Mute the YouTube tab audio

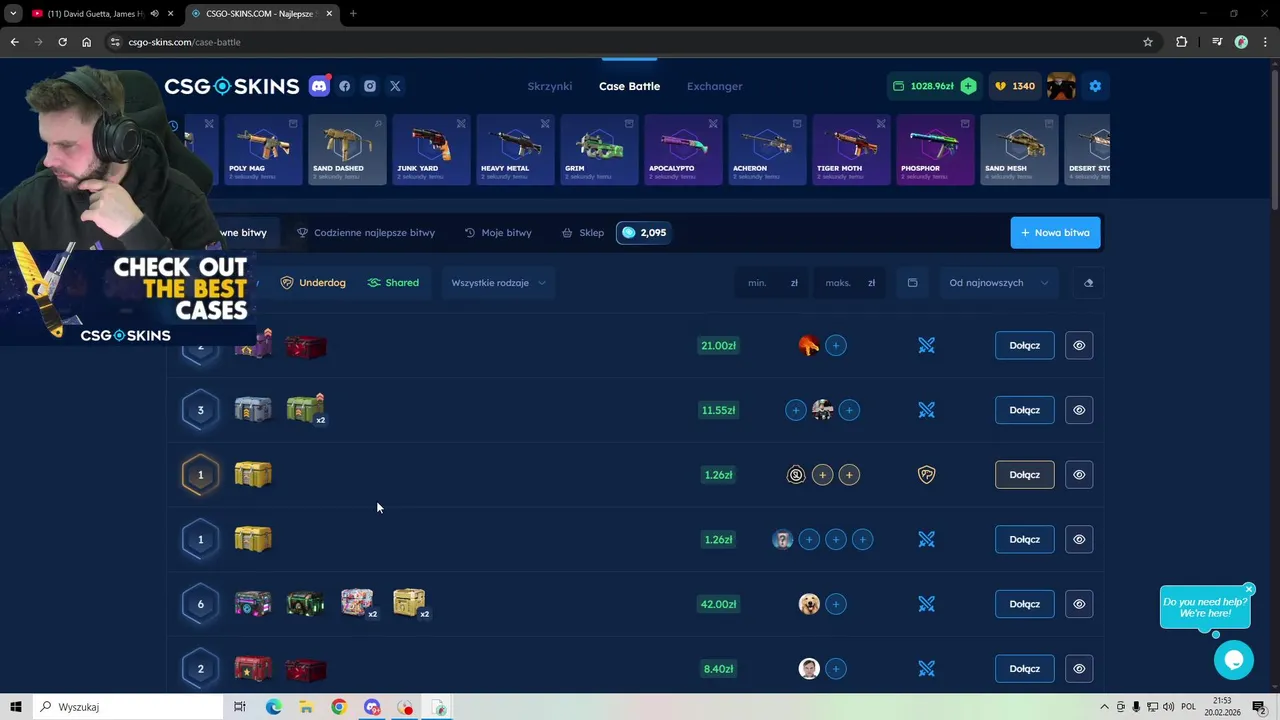[x=154, y=14]
